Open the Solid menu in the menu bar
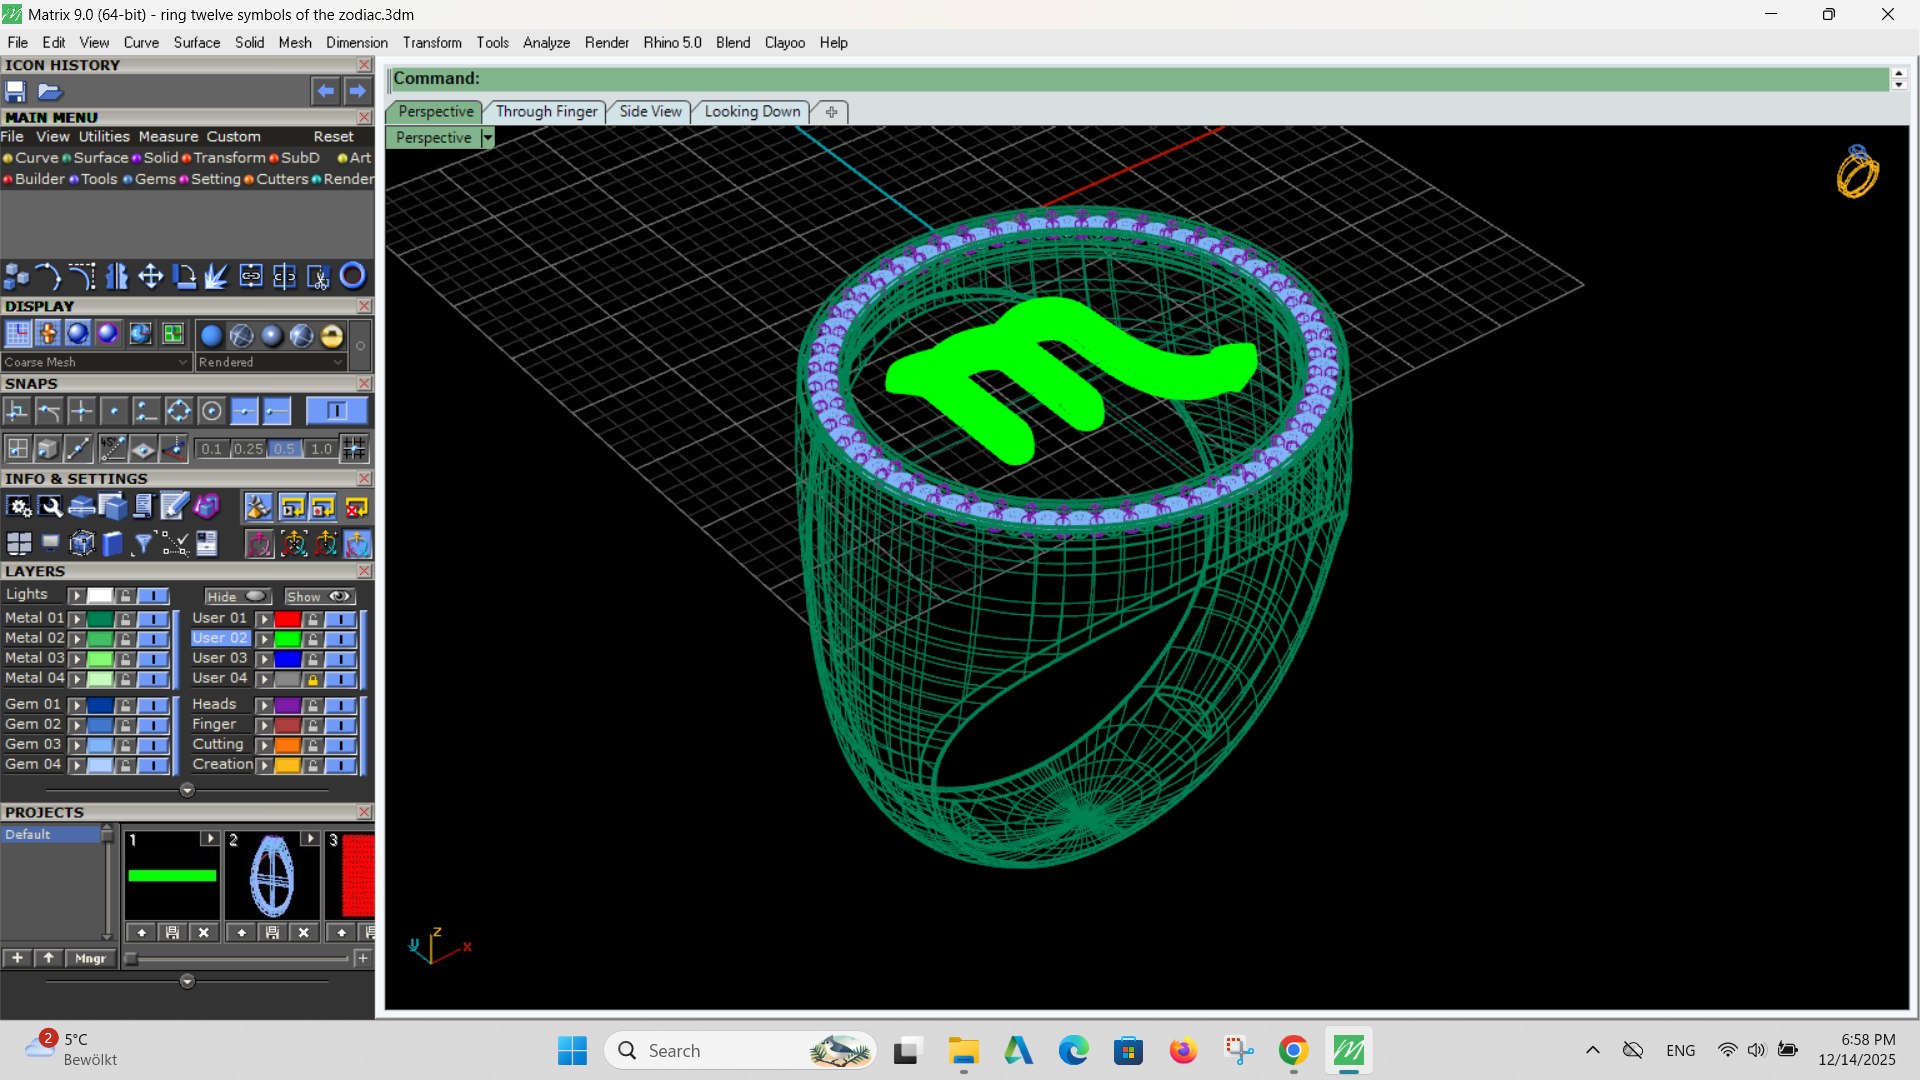The image size is (1920, 1080). 249,42
